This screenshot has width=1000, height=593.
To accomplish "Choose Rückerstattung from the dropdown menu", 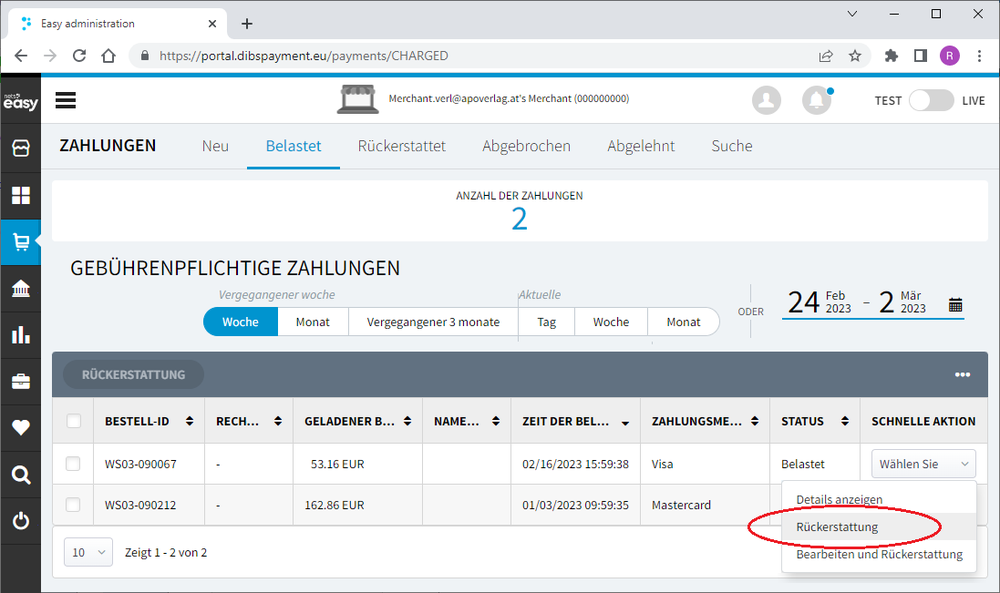I will (837, 527).
